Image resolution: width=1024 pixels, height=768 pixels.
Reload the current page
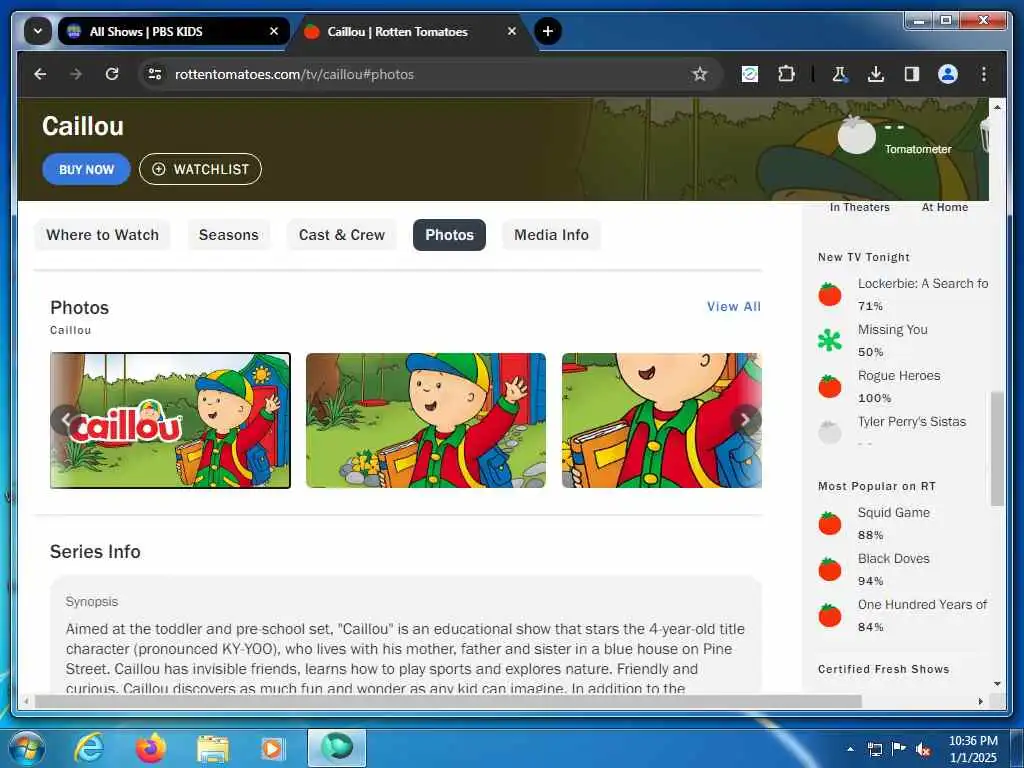pyautogui.click(x=112, y=74)
